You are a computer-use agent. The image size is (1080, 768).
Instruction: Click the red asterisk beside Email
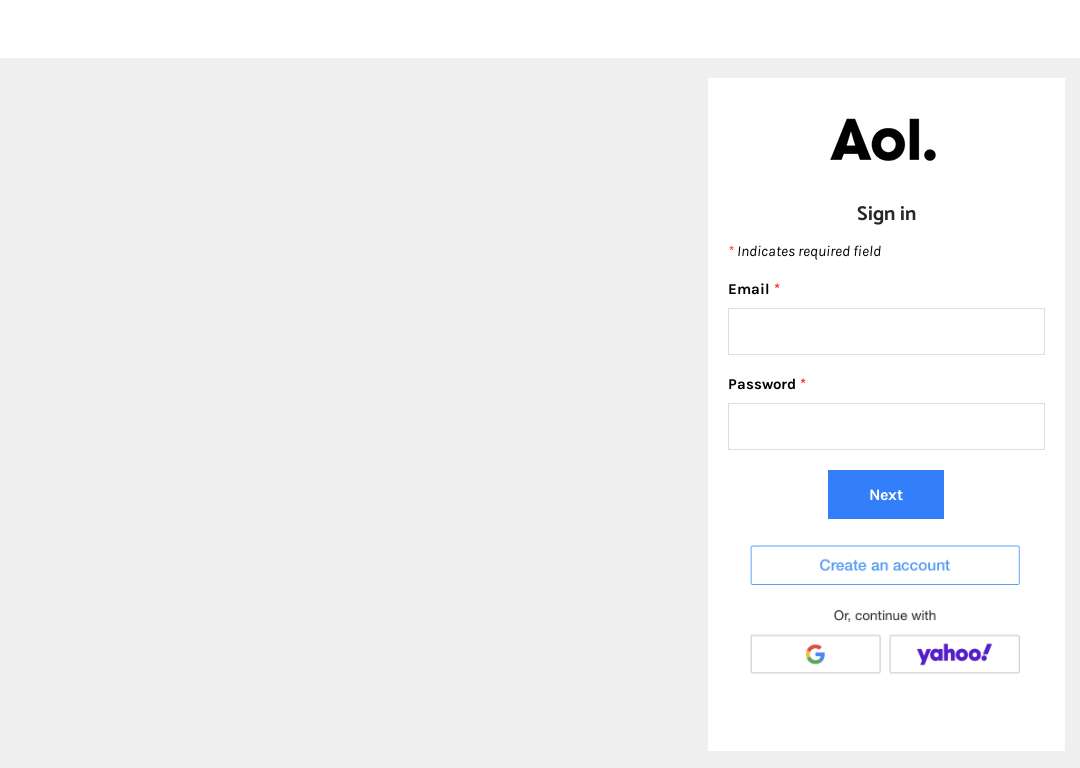pyautogui.click(x=777, y=287)
